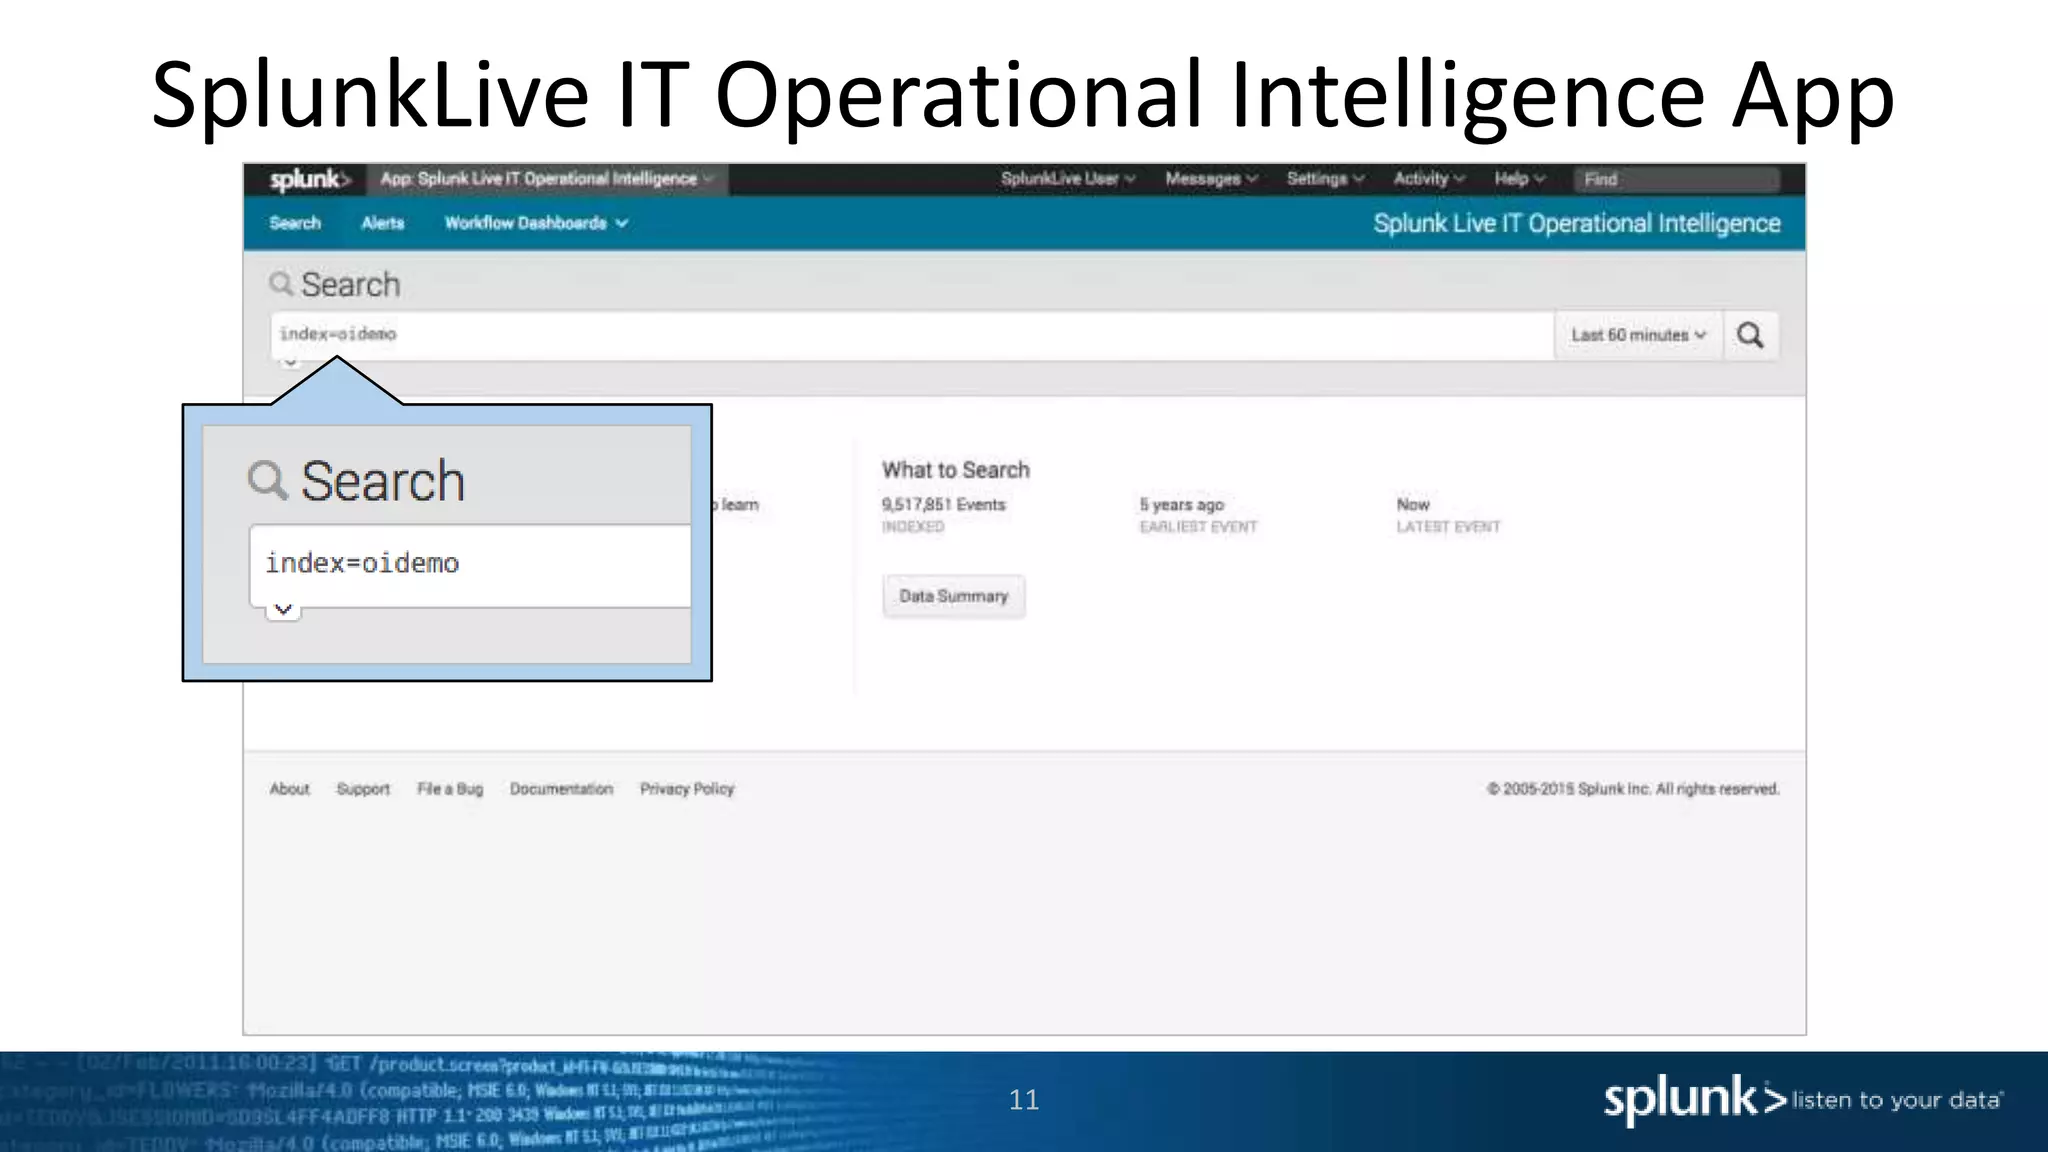Click the Splunk Live IT Operational Intelligence app title
The image size is (2048, 1152).
click(x=1576, y=223)
